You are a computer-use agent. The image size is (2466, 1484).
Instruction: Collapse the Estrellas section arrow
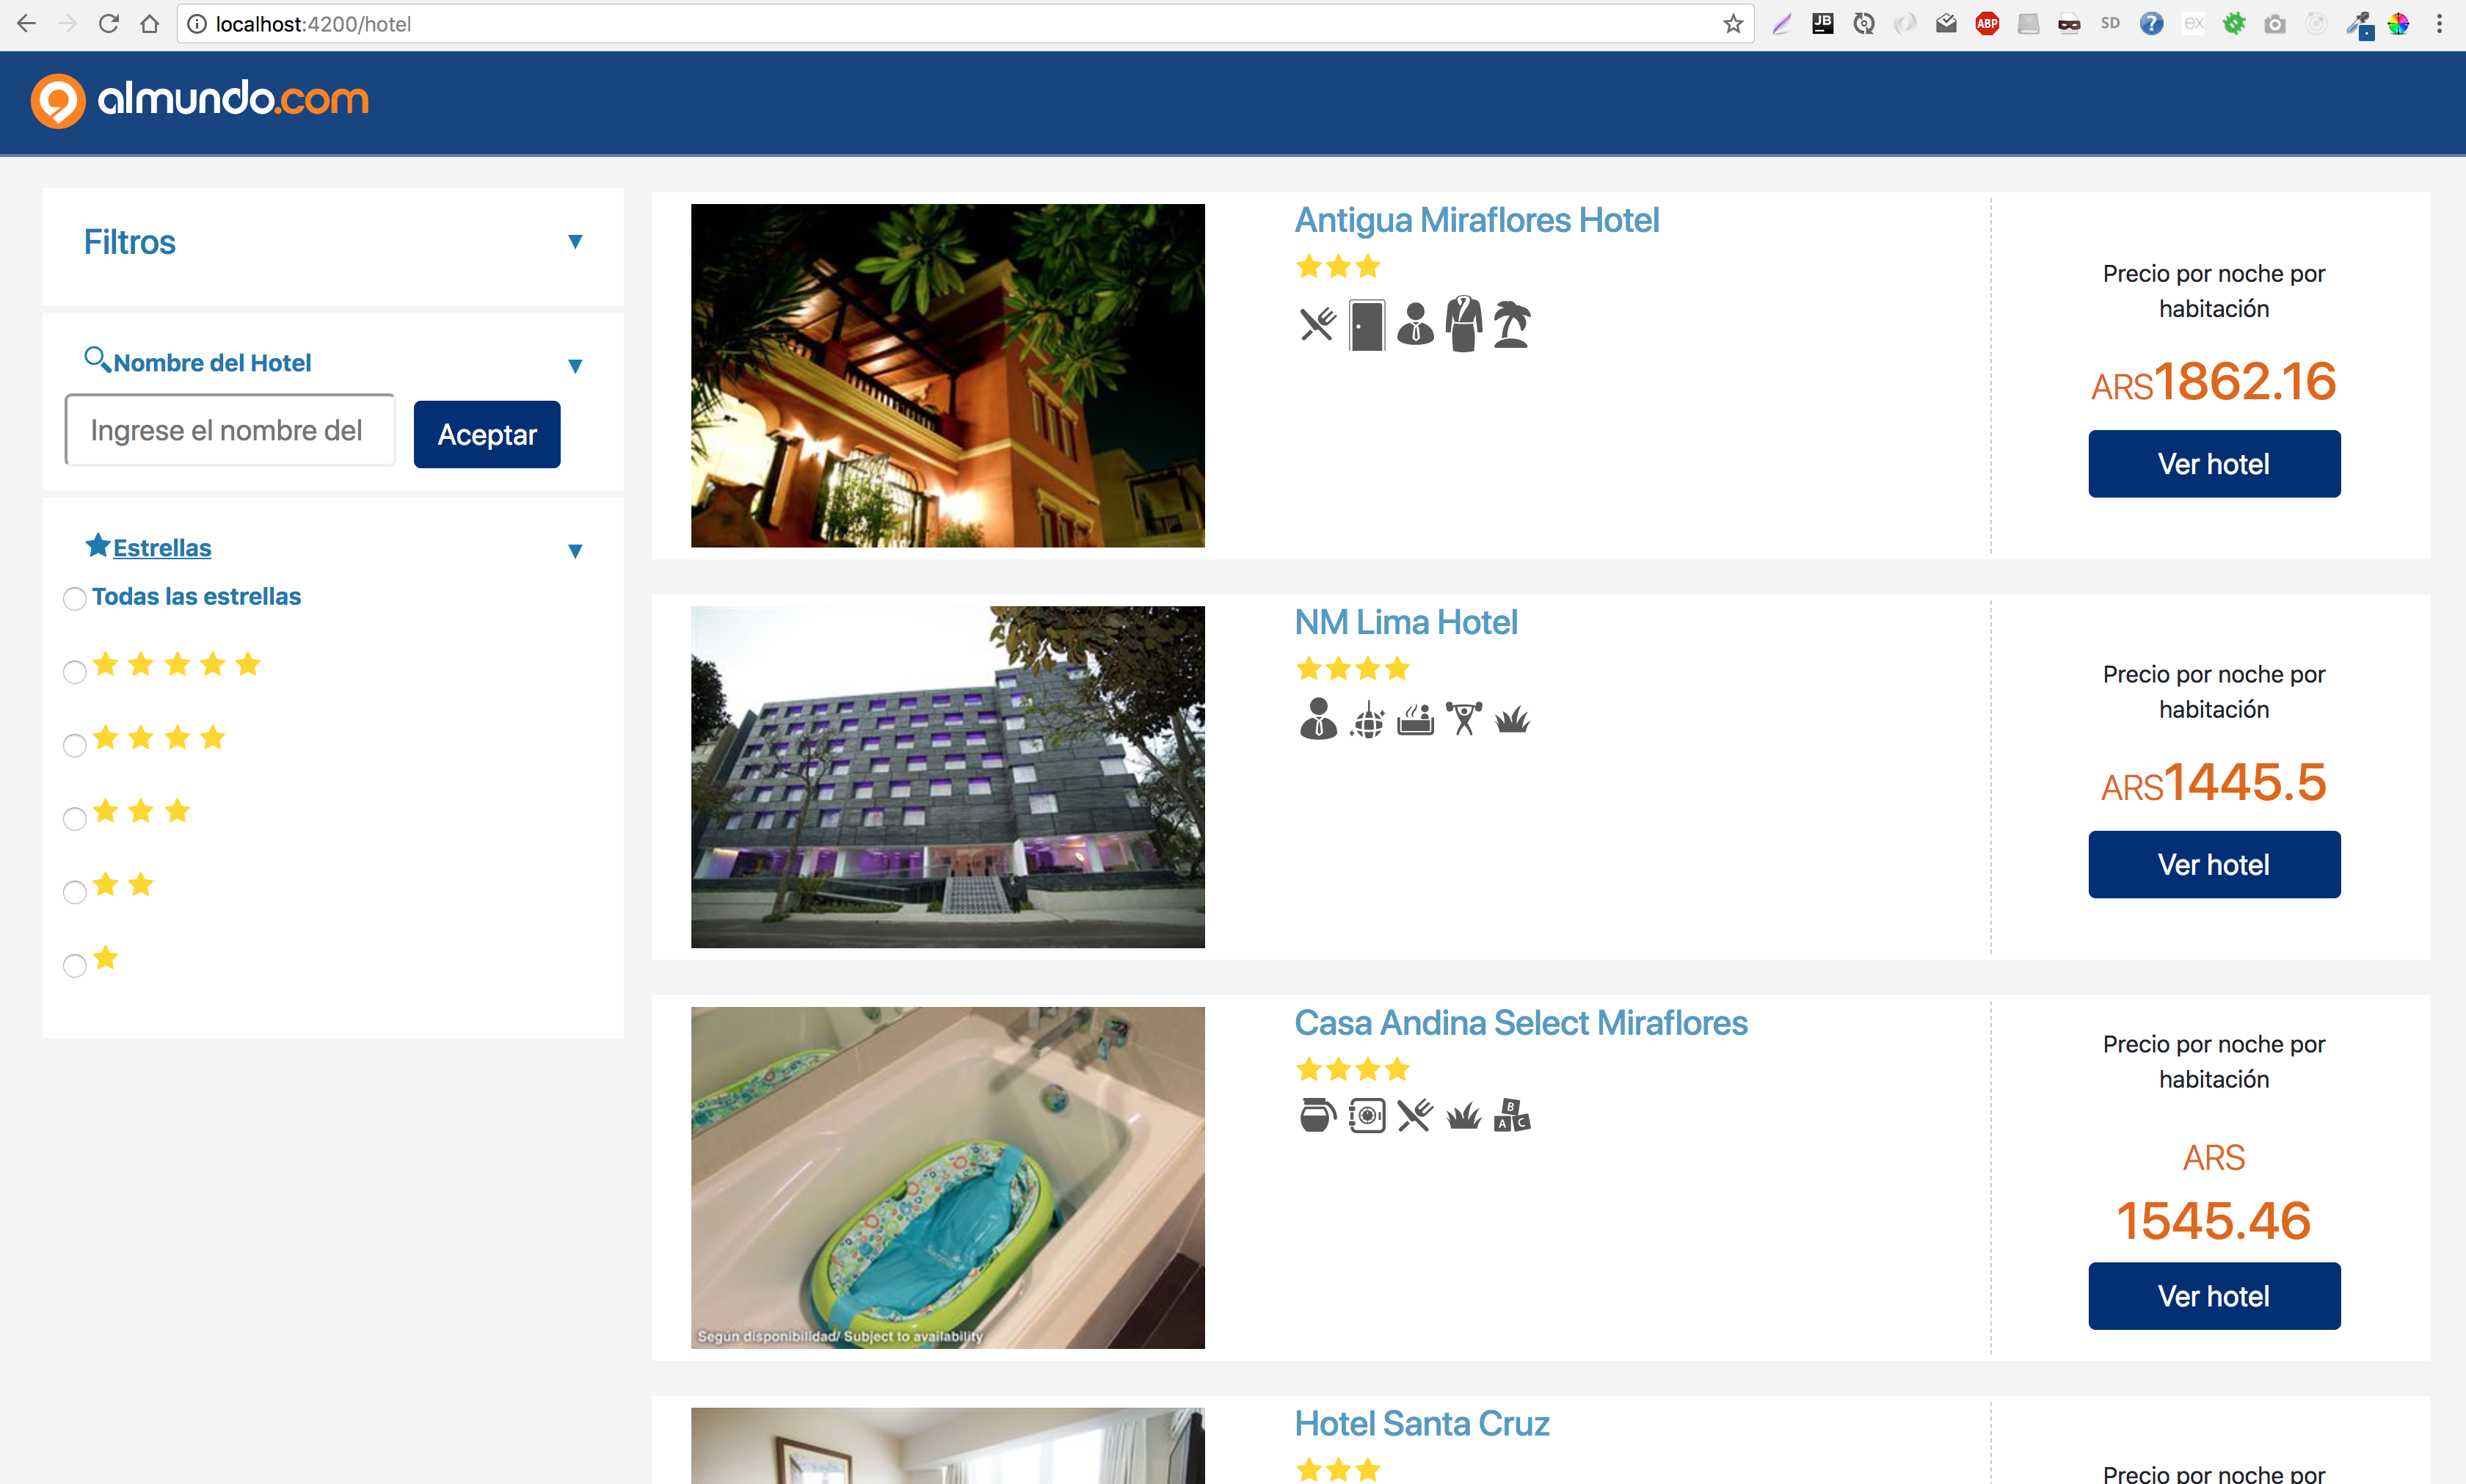pyautogui.click(x=575, y=551)
